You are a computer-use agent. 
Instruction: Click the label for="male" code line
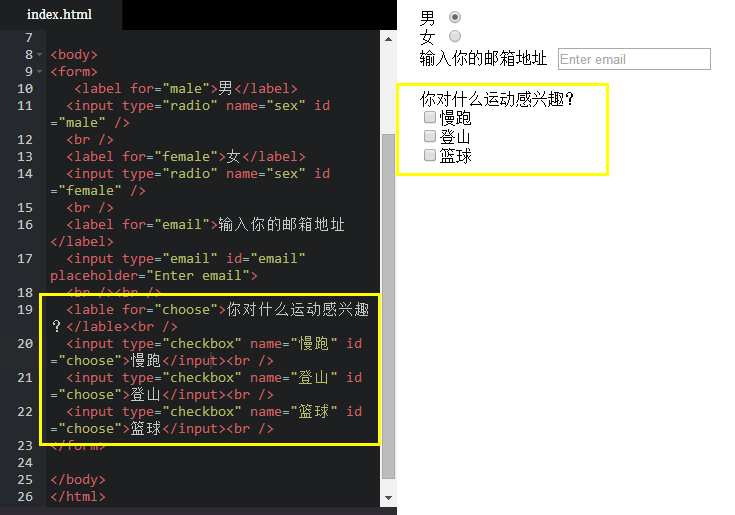tap(186, 89)
